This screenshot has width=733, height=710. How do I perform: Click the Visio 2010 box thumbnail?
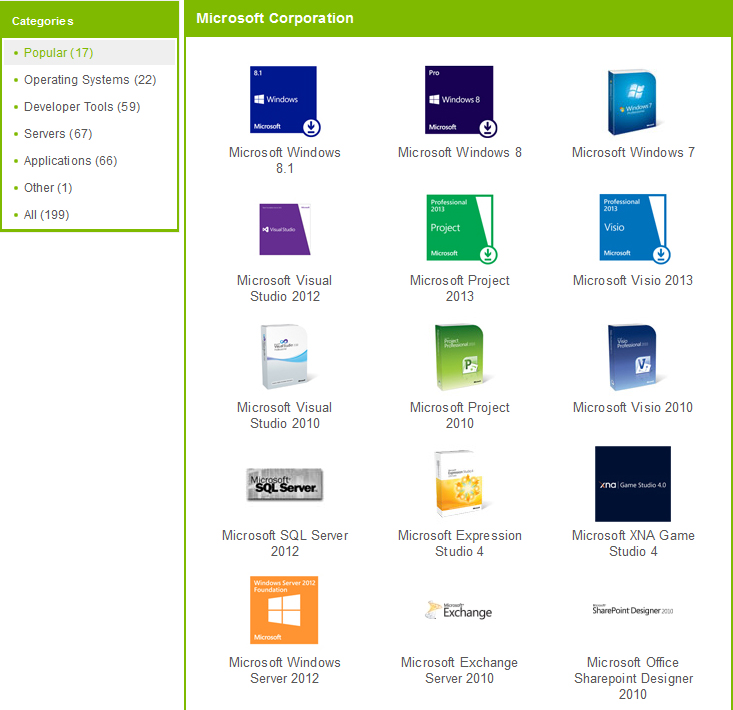click(633, 357)
